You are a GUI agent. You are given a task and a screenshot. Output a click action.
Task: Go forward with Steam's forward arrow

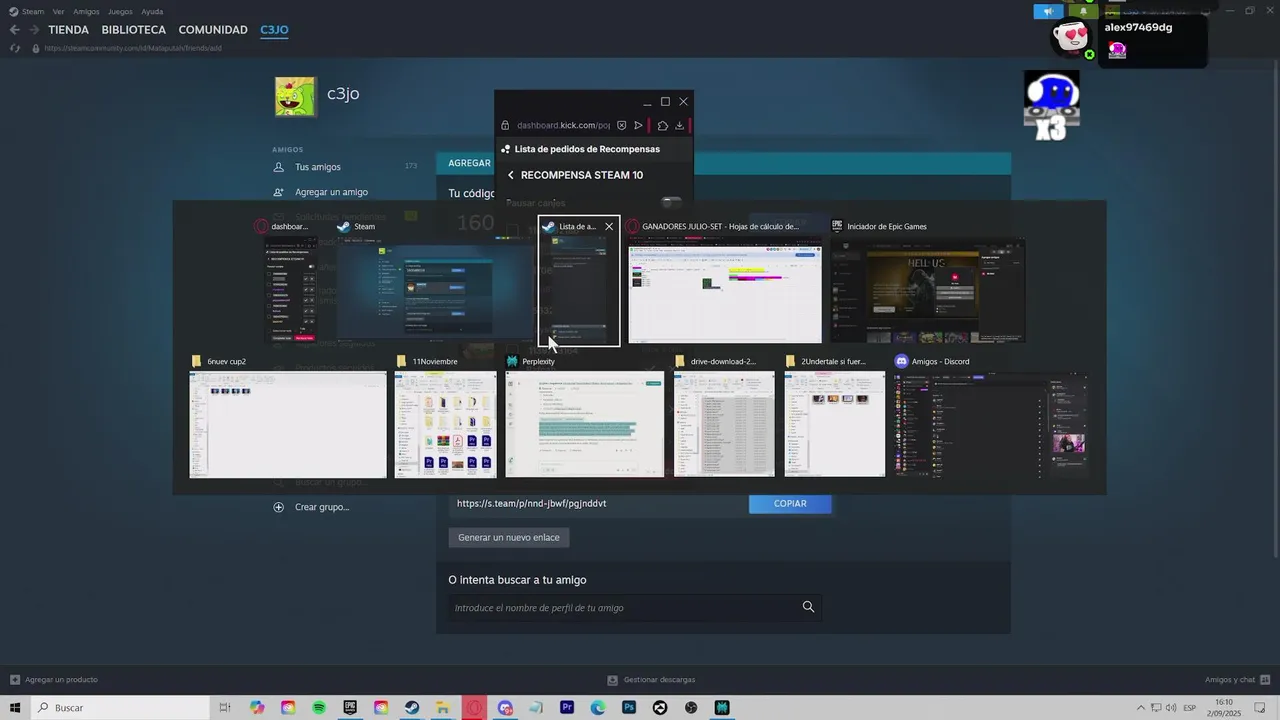click(34, 30)
